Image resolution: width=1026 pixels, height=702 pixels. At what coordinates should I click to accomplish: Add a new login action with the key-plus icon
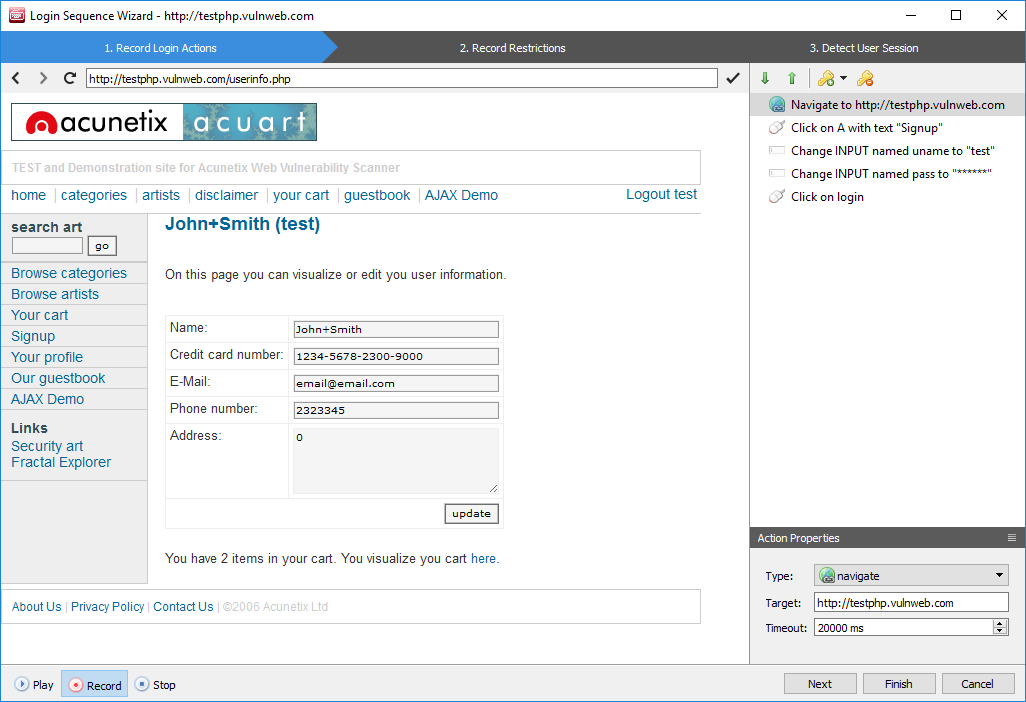click(826, 78)
